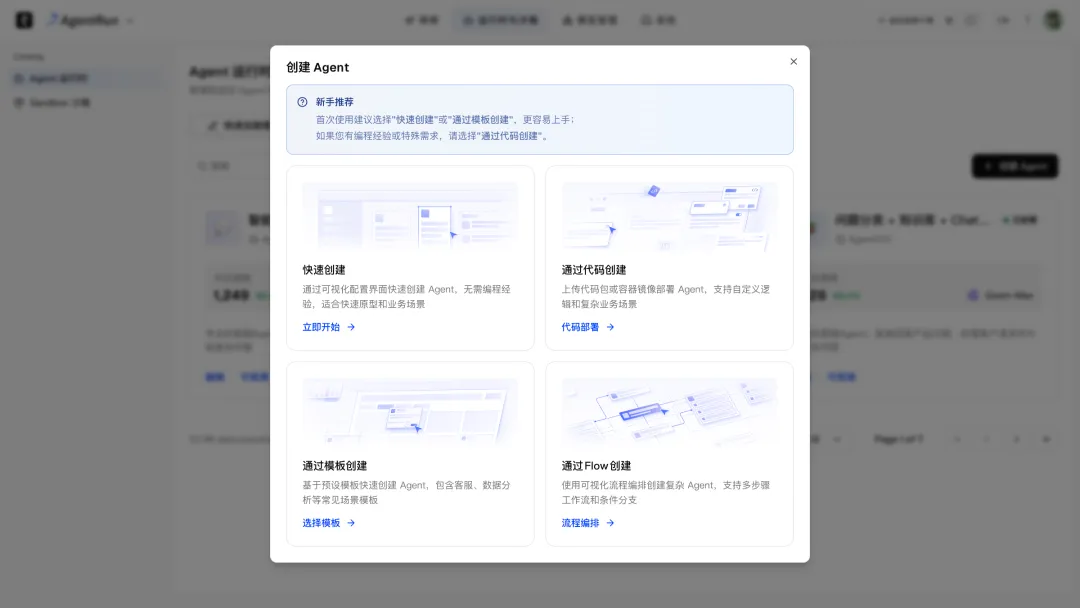Click the AgentRun logo icon top-left

[x=22, y=19]
